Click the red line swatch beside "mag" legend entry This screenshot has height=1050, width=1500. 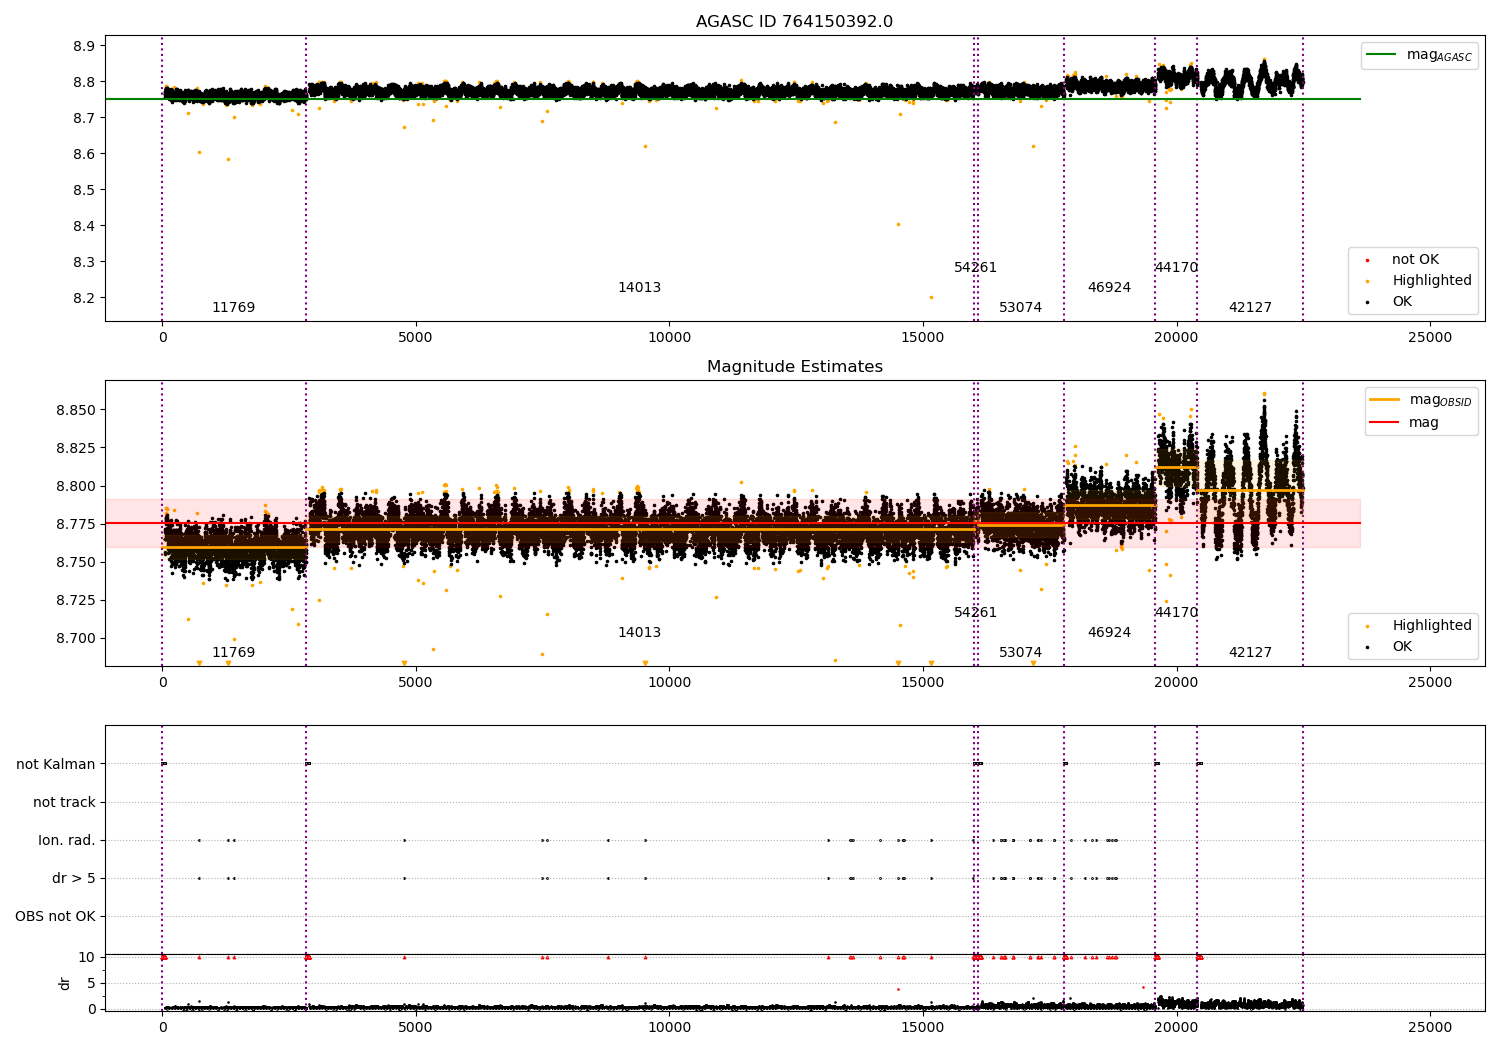tap(1385, 423)
